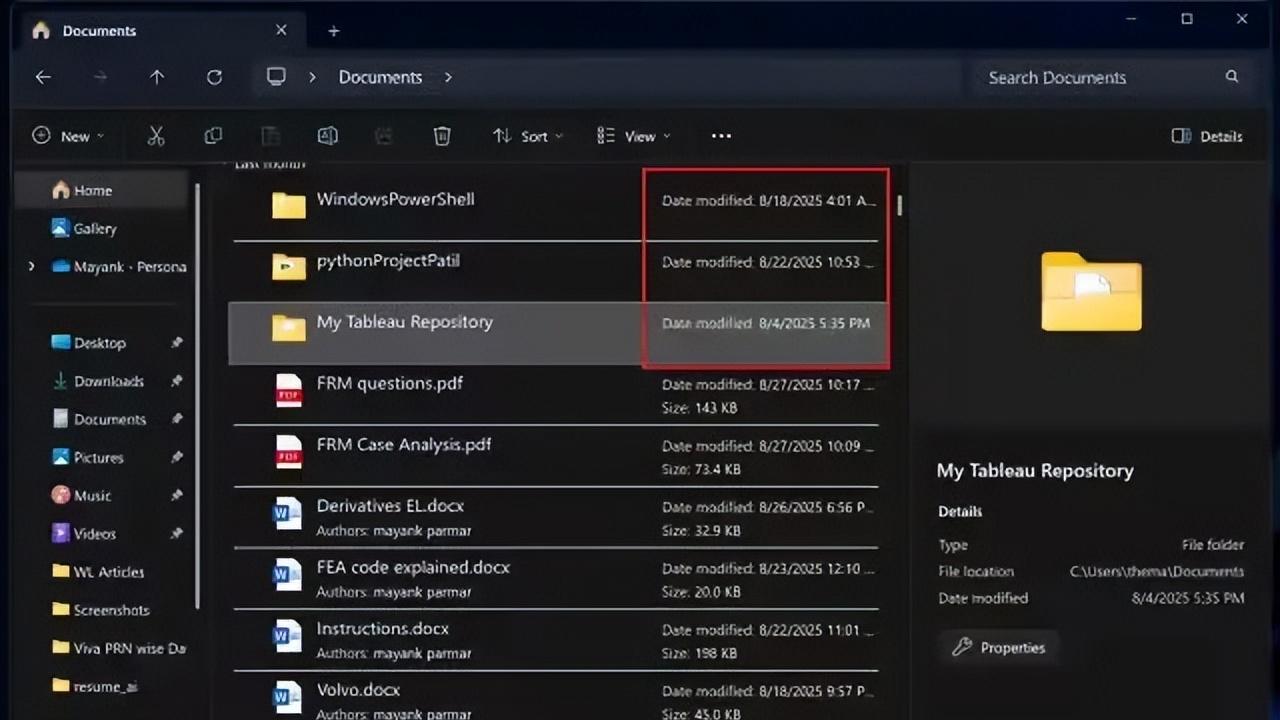Viewport: 1280px width, 720px height.
Task: Open a new tab with plus button
Action: click(x=334, y=31)
